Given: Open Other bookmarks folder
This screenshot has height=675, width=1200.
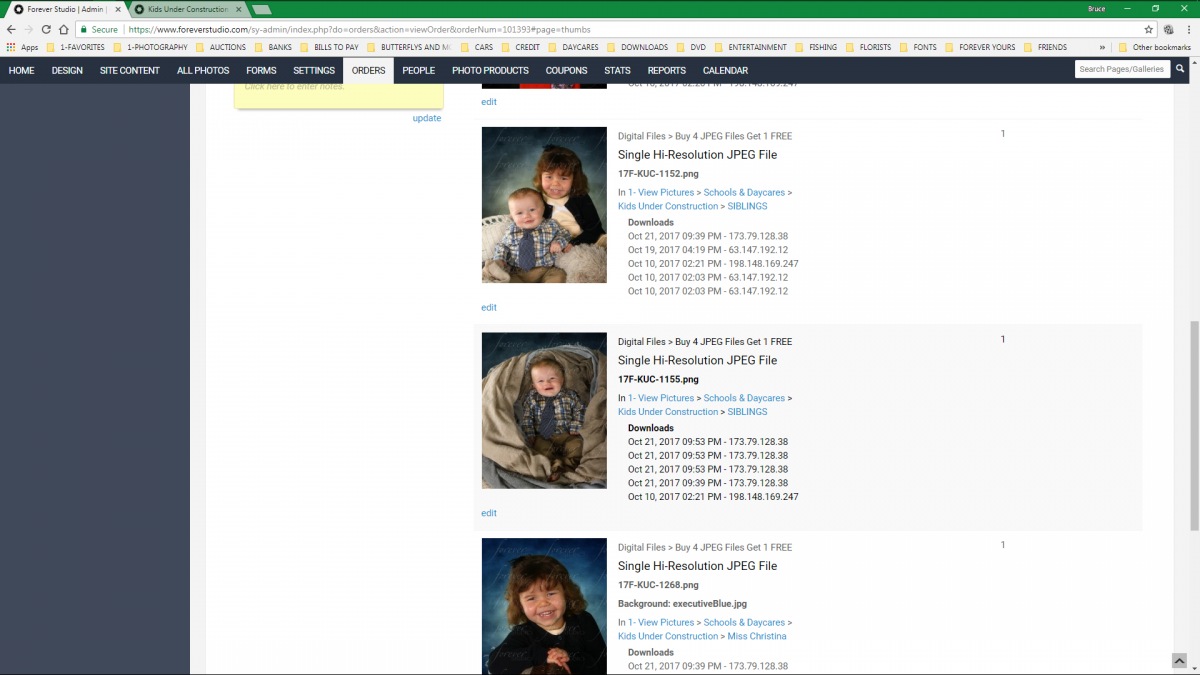Looking at the screenshot, I should click(1155, 47).
